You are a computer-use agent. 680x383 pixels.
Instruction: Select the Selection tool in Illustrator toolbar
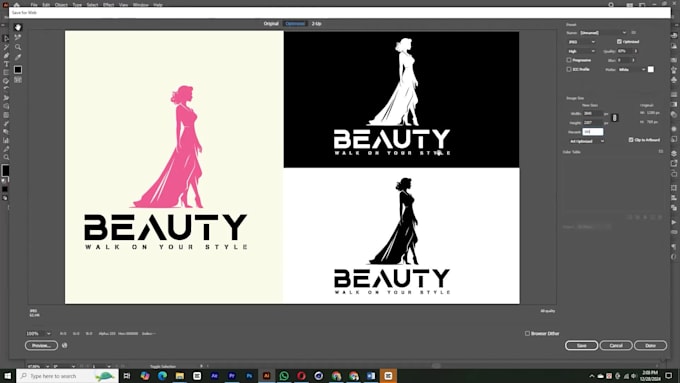click(6, 39)
